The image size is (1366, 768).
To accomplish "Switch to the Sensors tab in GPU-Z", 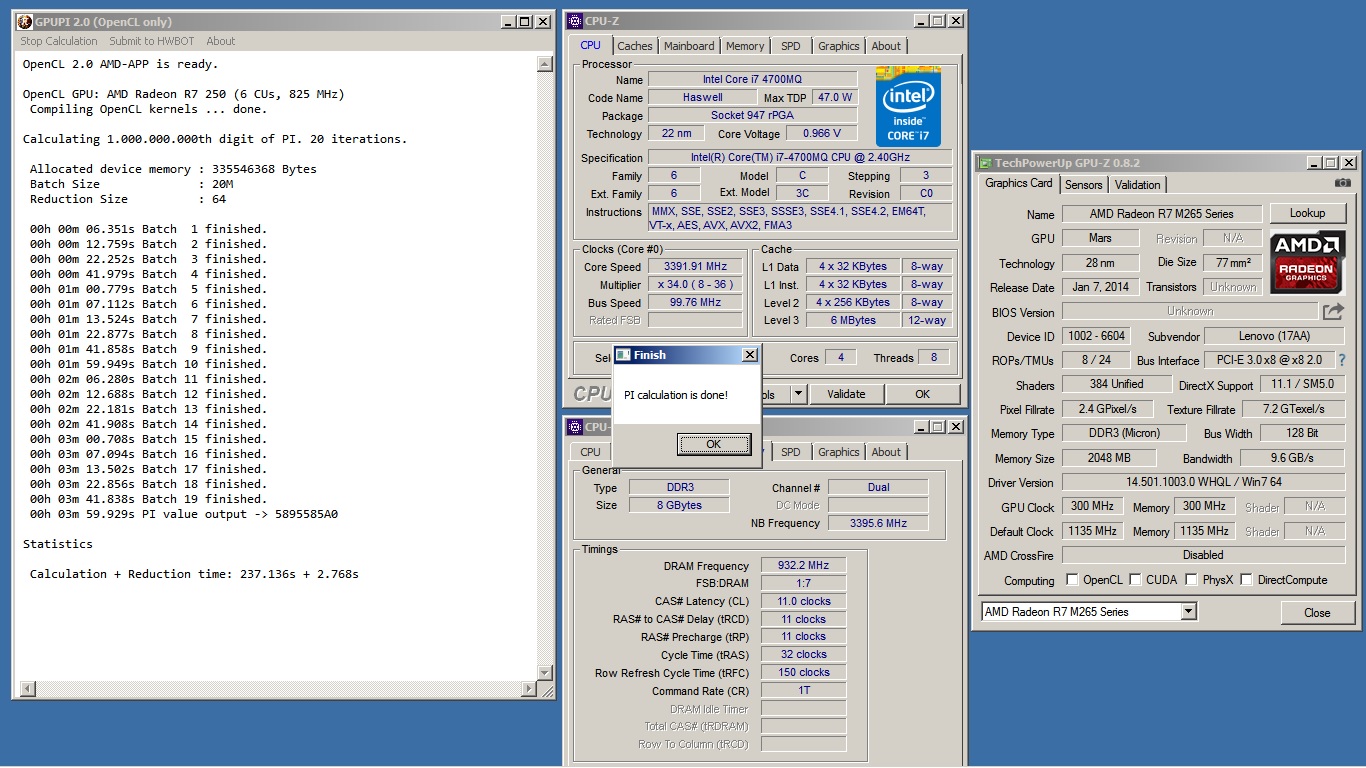I will [1083, 185].
